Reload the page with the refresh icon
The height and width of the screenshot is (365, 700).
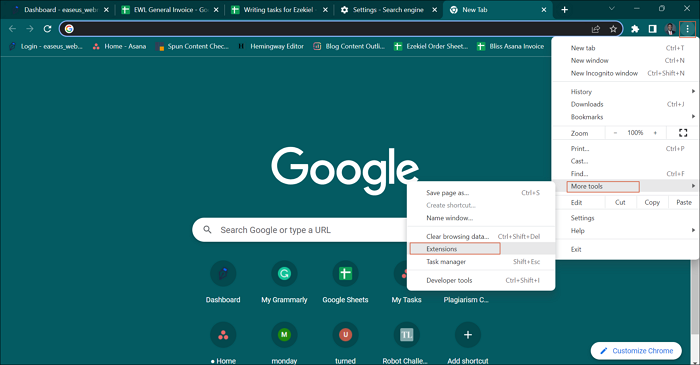click(47, 29)
